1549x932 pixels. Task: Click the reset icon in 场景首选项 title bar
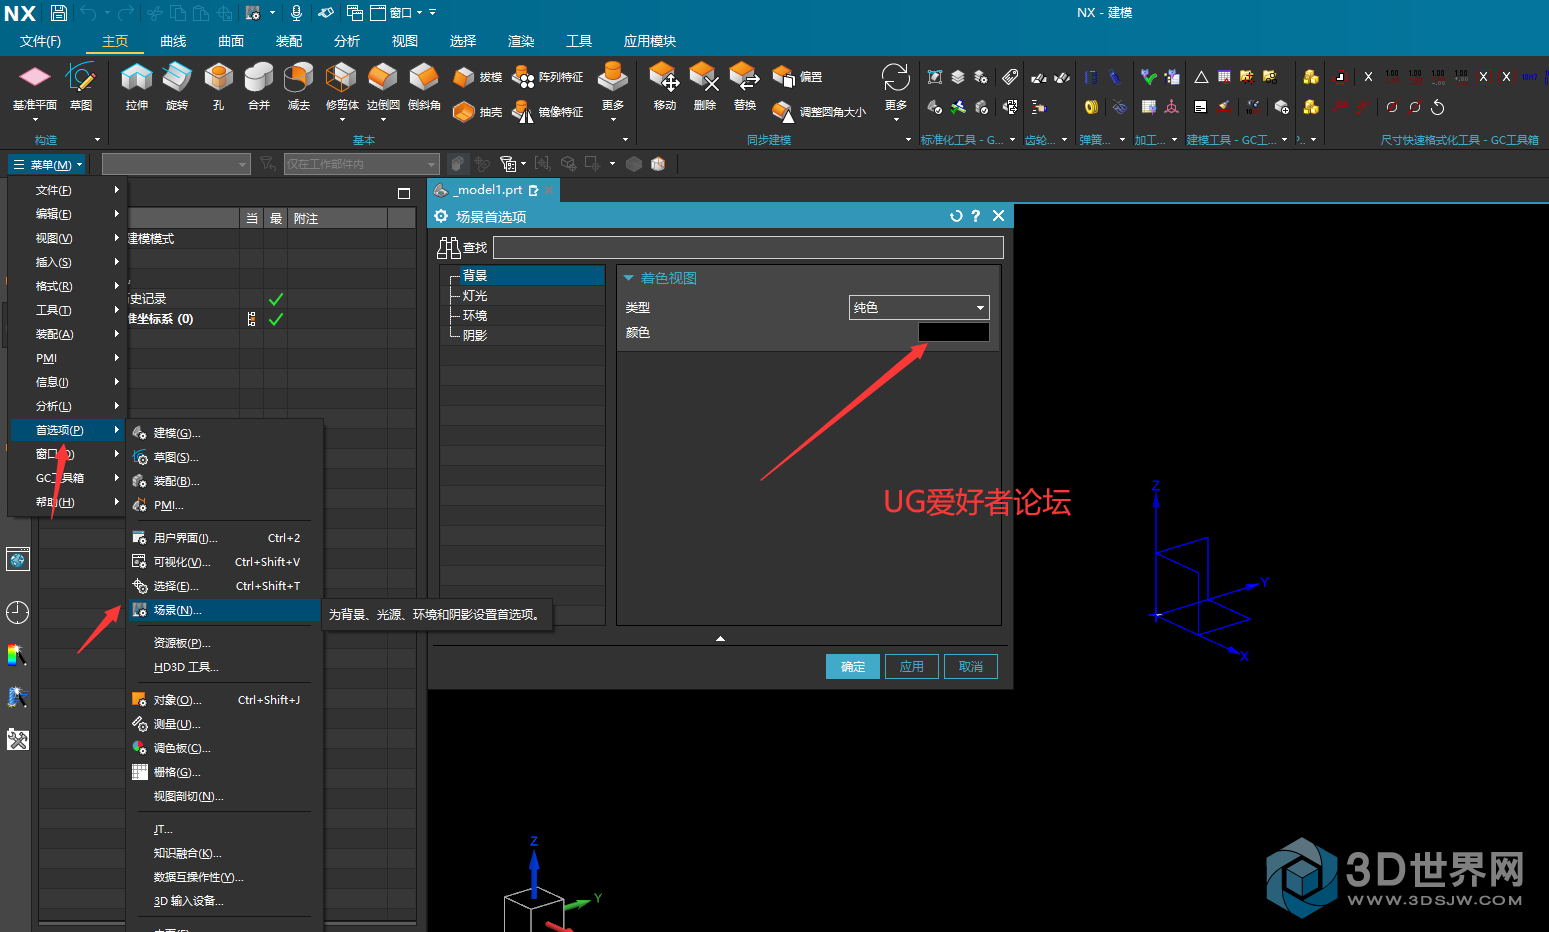click(956, 216)
